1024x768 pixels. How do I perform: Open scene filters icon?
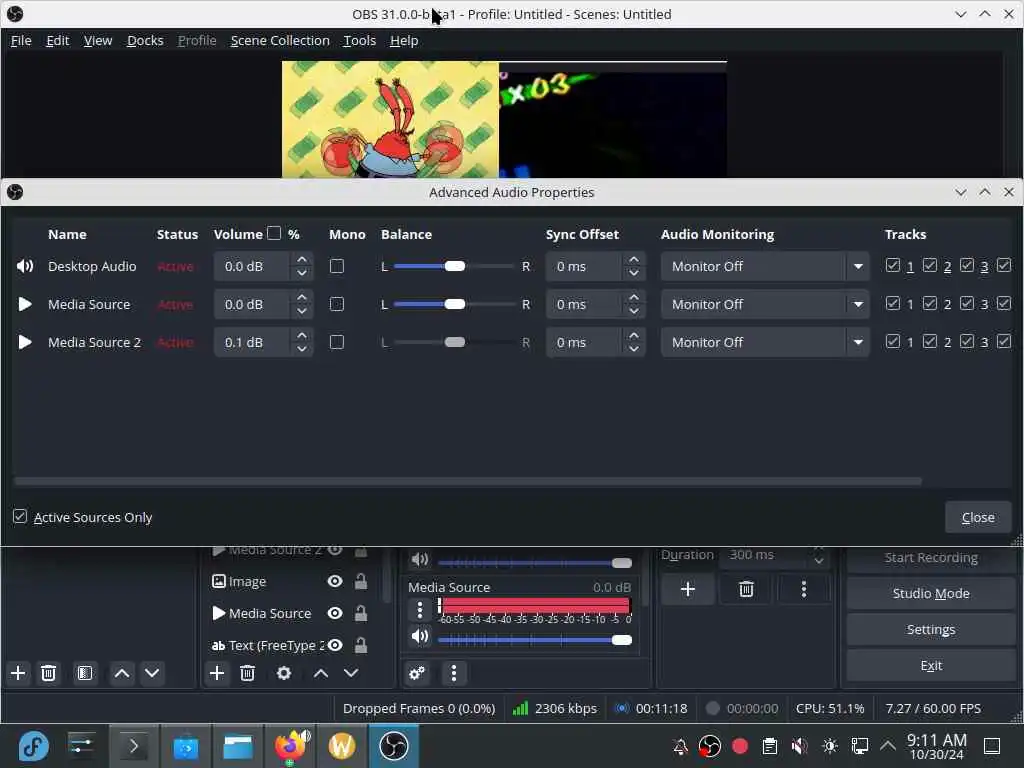(x=85, y=673)
